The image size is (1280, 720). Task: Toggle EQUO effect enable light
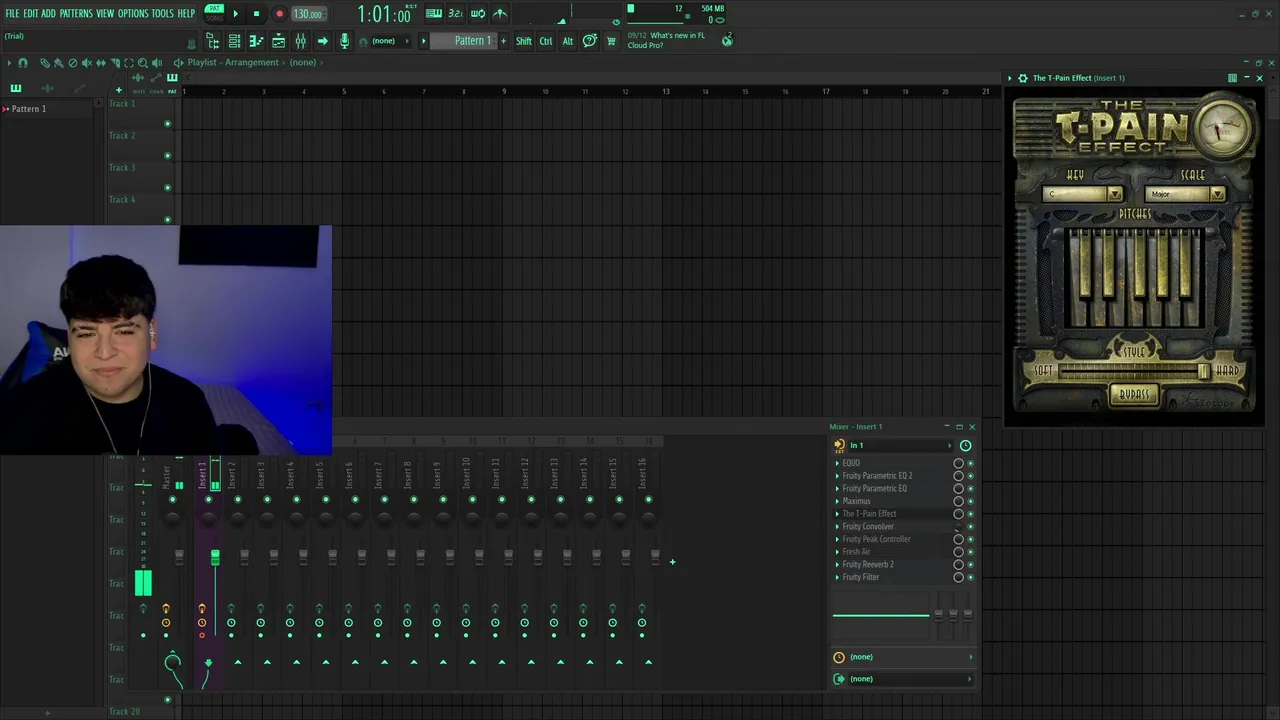tap(970, 463)
